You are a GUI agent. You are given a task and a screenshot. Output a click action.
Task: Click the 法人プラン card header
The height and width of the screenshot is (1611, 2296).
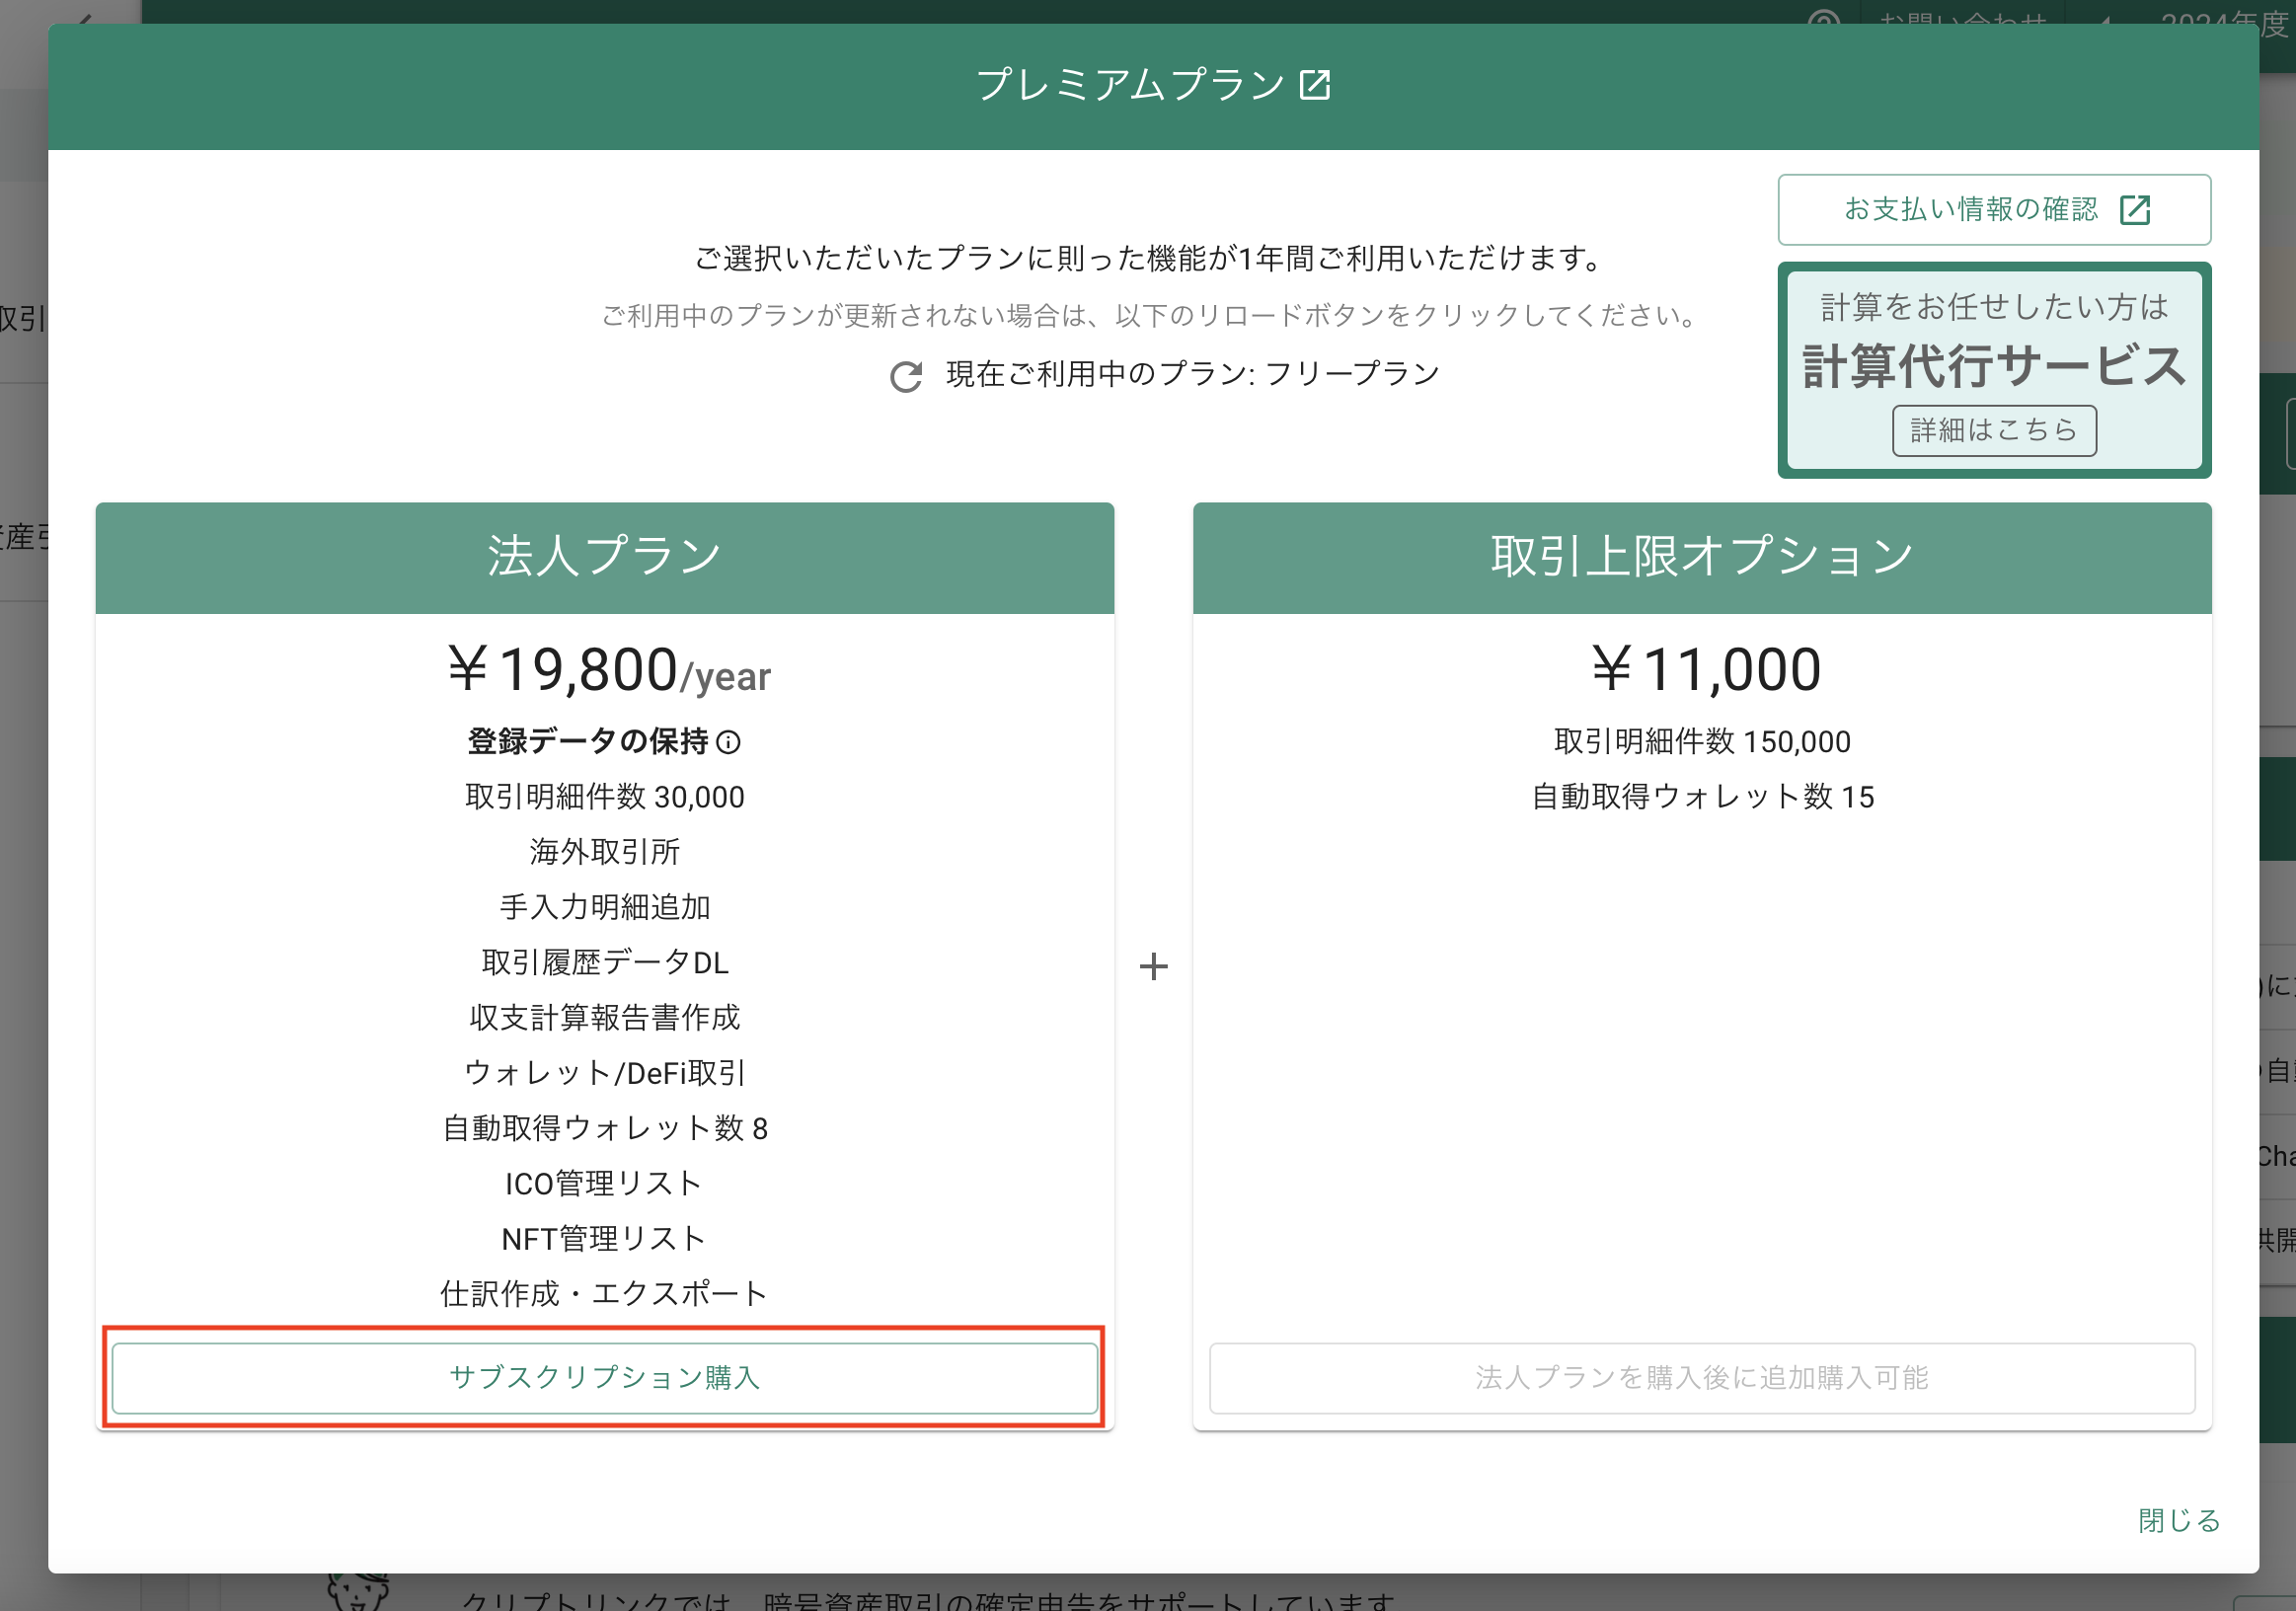[x=604, y=557]
